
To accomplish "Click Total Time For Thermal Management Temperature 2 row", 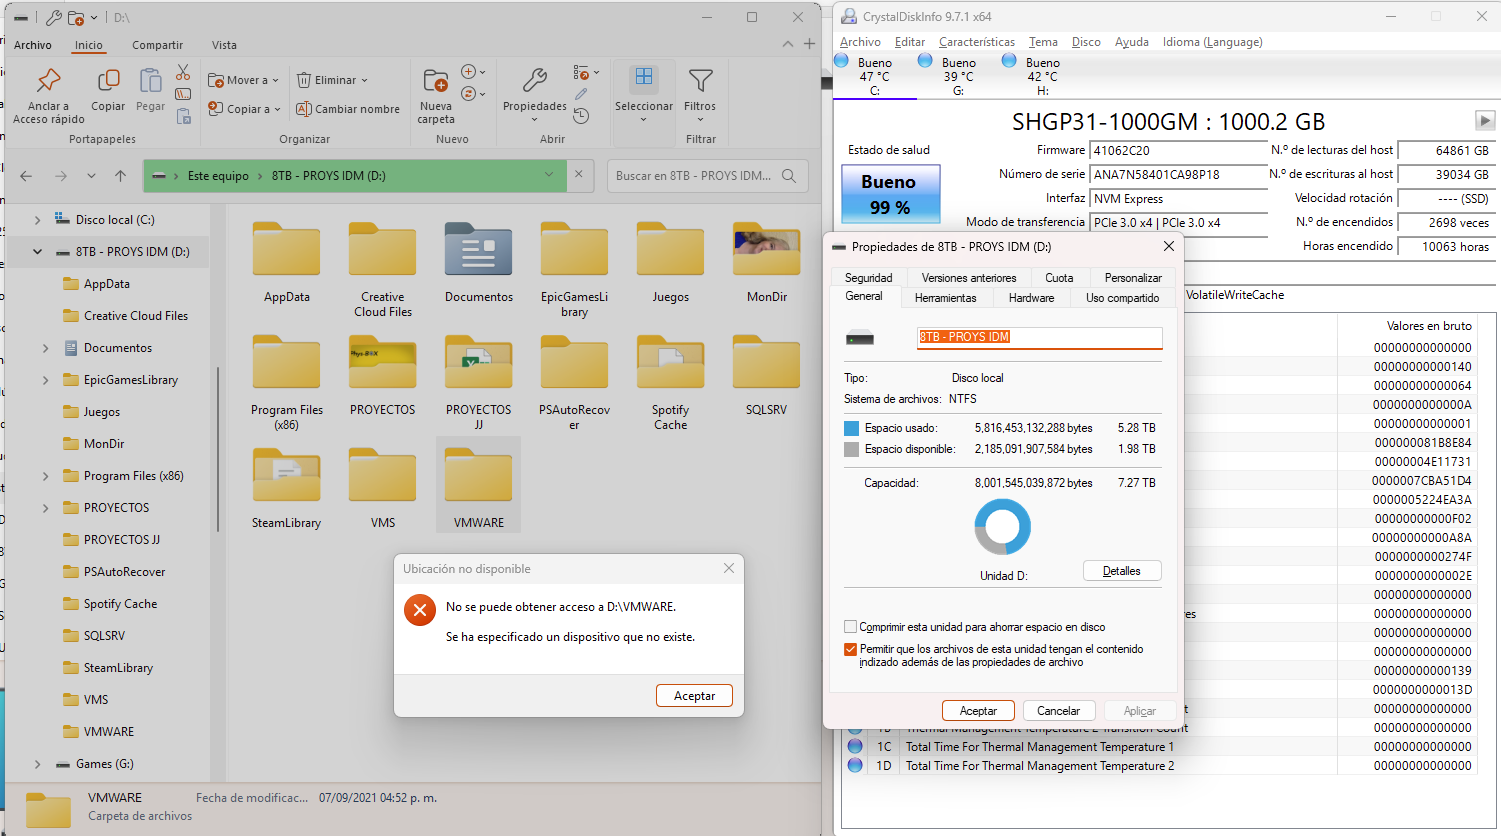I will tap(1160, 766).
